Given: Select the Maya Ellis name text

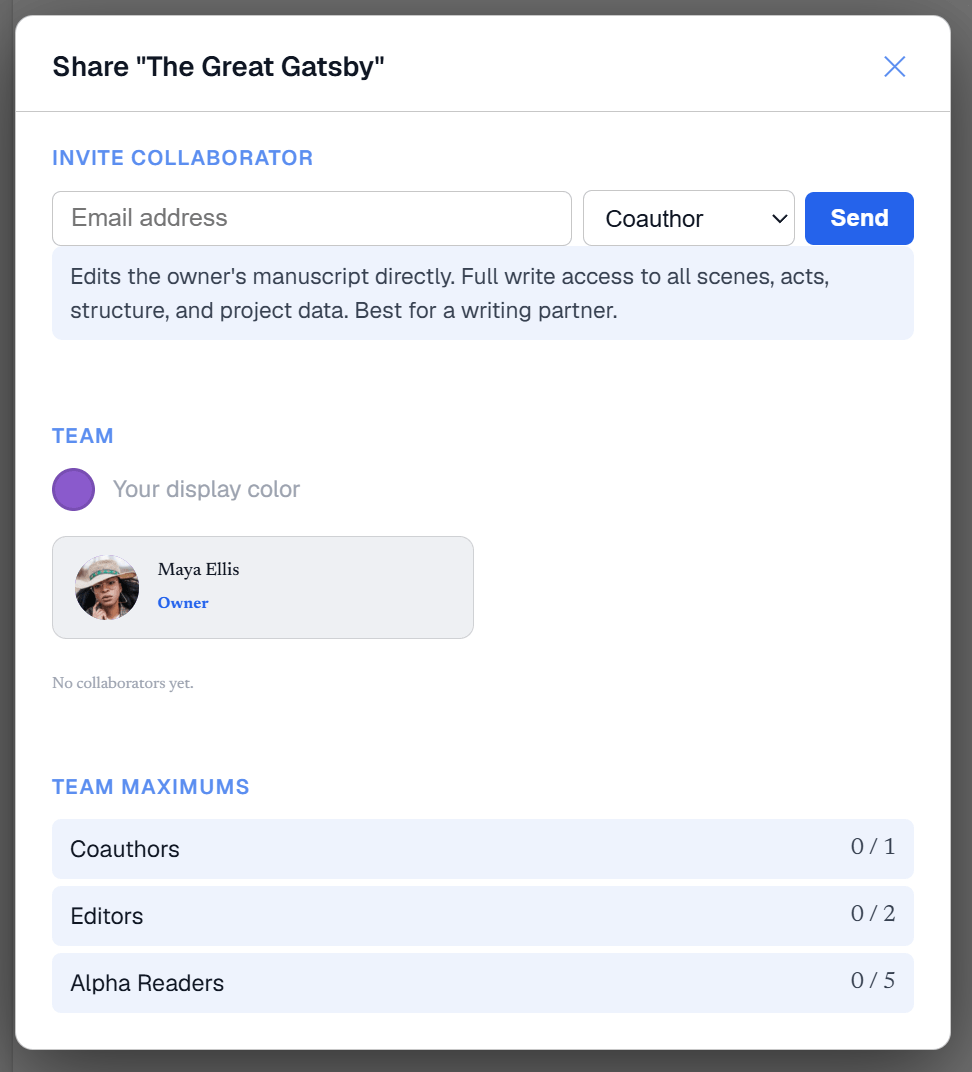Looking at the screenshot, I should (x=198, y=570).
